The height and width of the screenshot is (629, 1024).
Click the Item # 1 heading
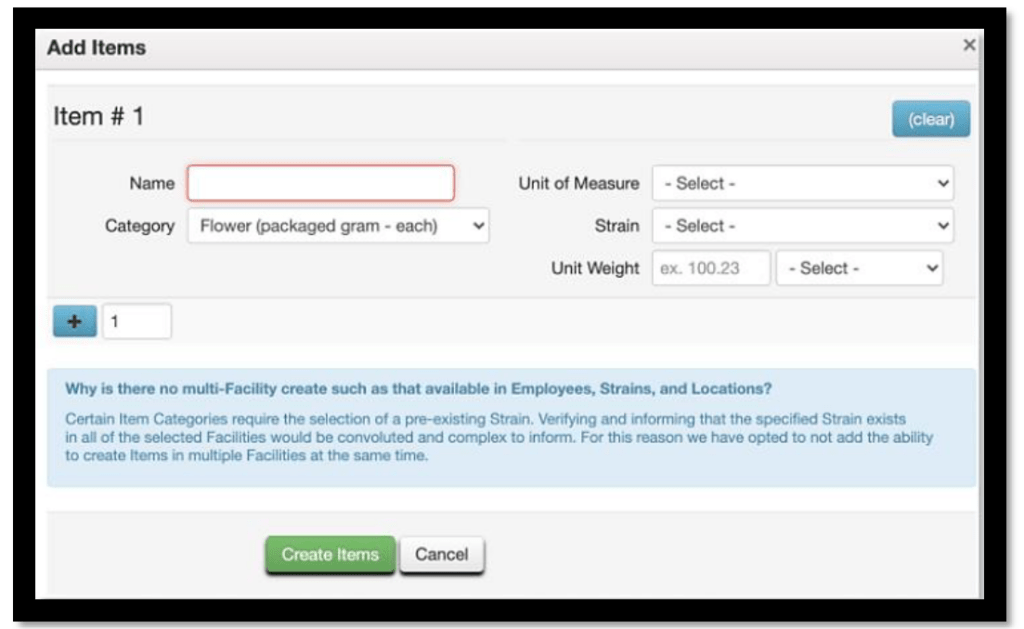click(98, 117)
